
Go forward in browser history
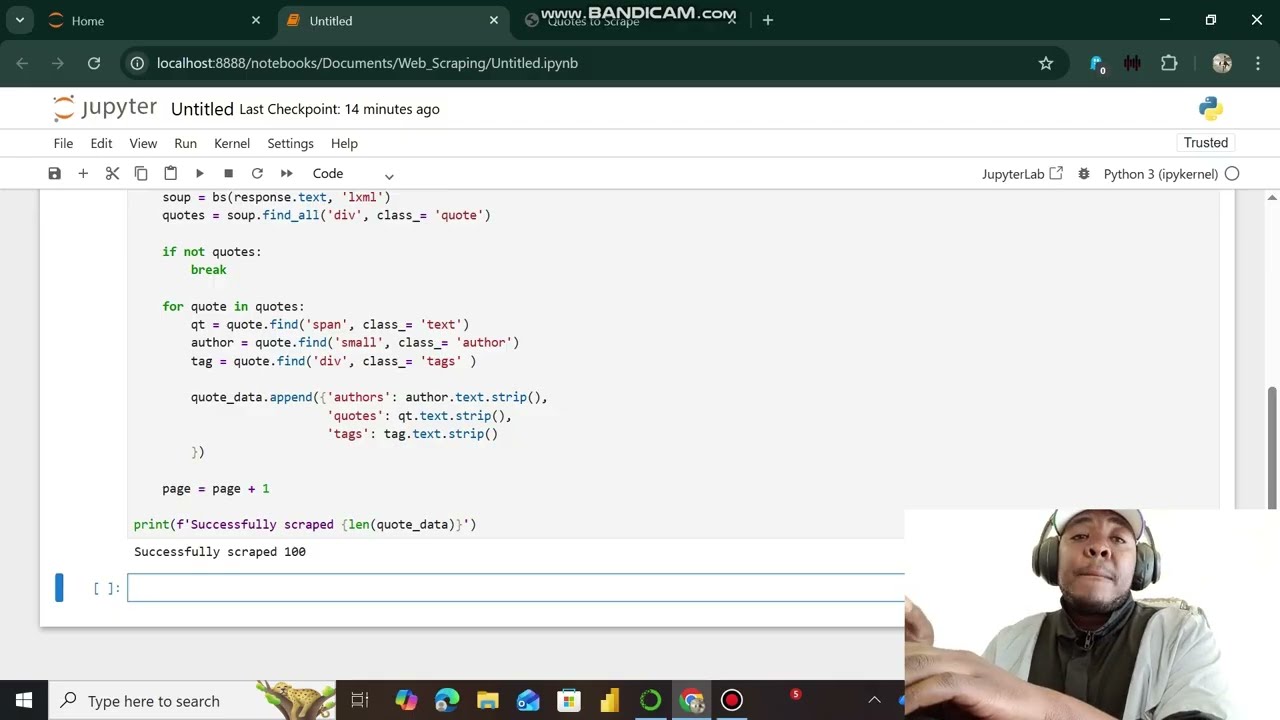click(x=58, y=63)
